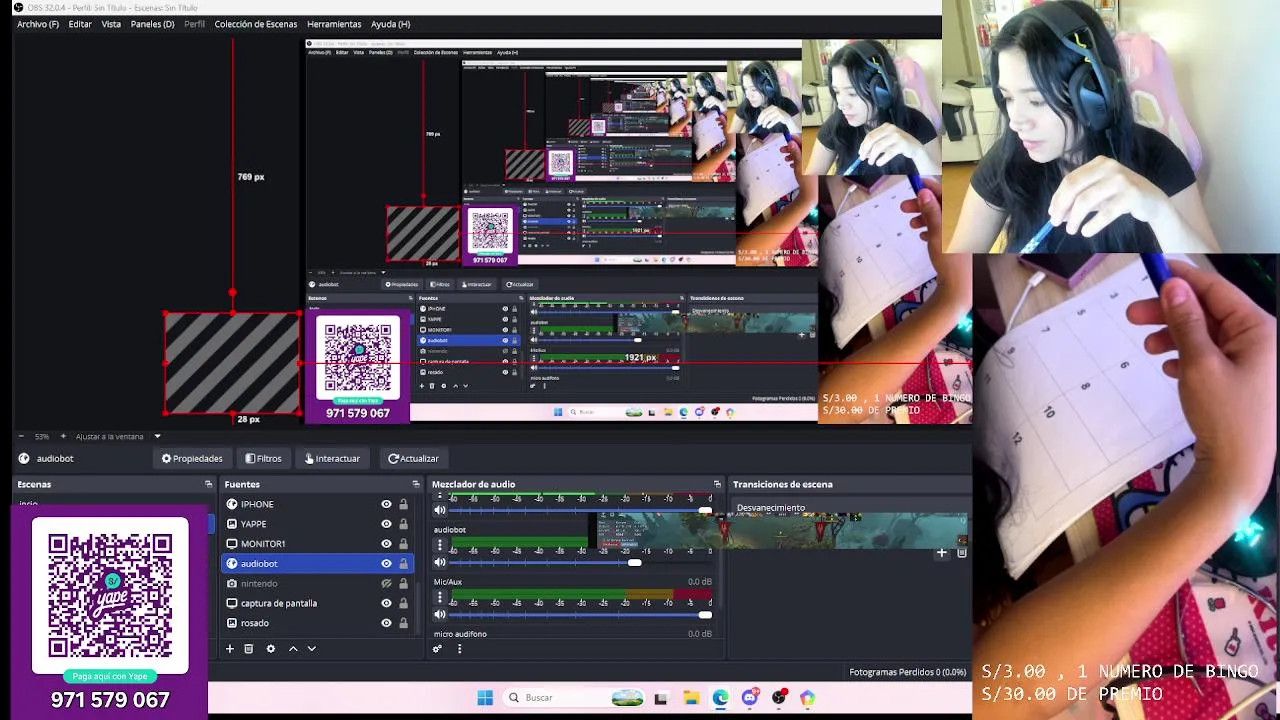This screenshot has height=720, width=1280.
Task: Hide the captura de pantalla source
Action: [386, 603]
